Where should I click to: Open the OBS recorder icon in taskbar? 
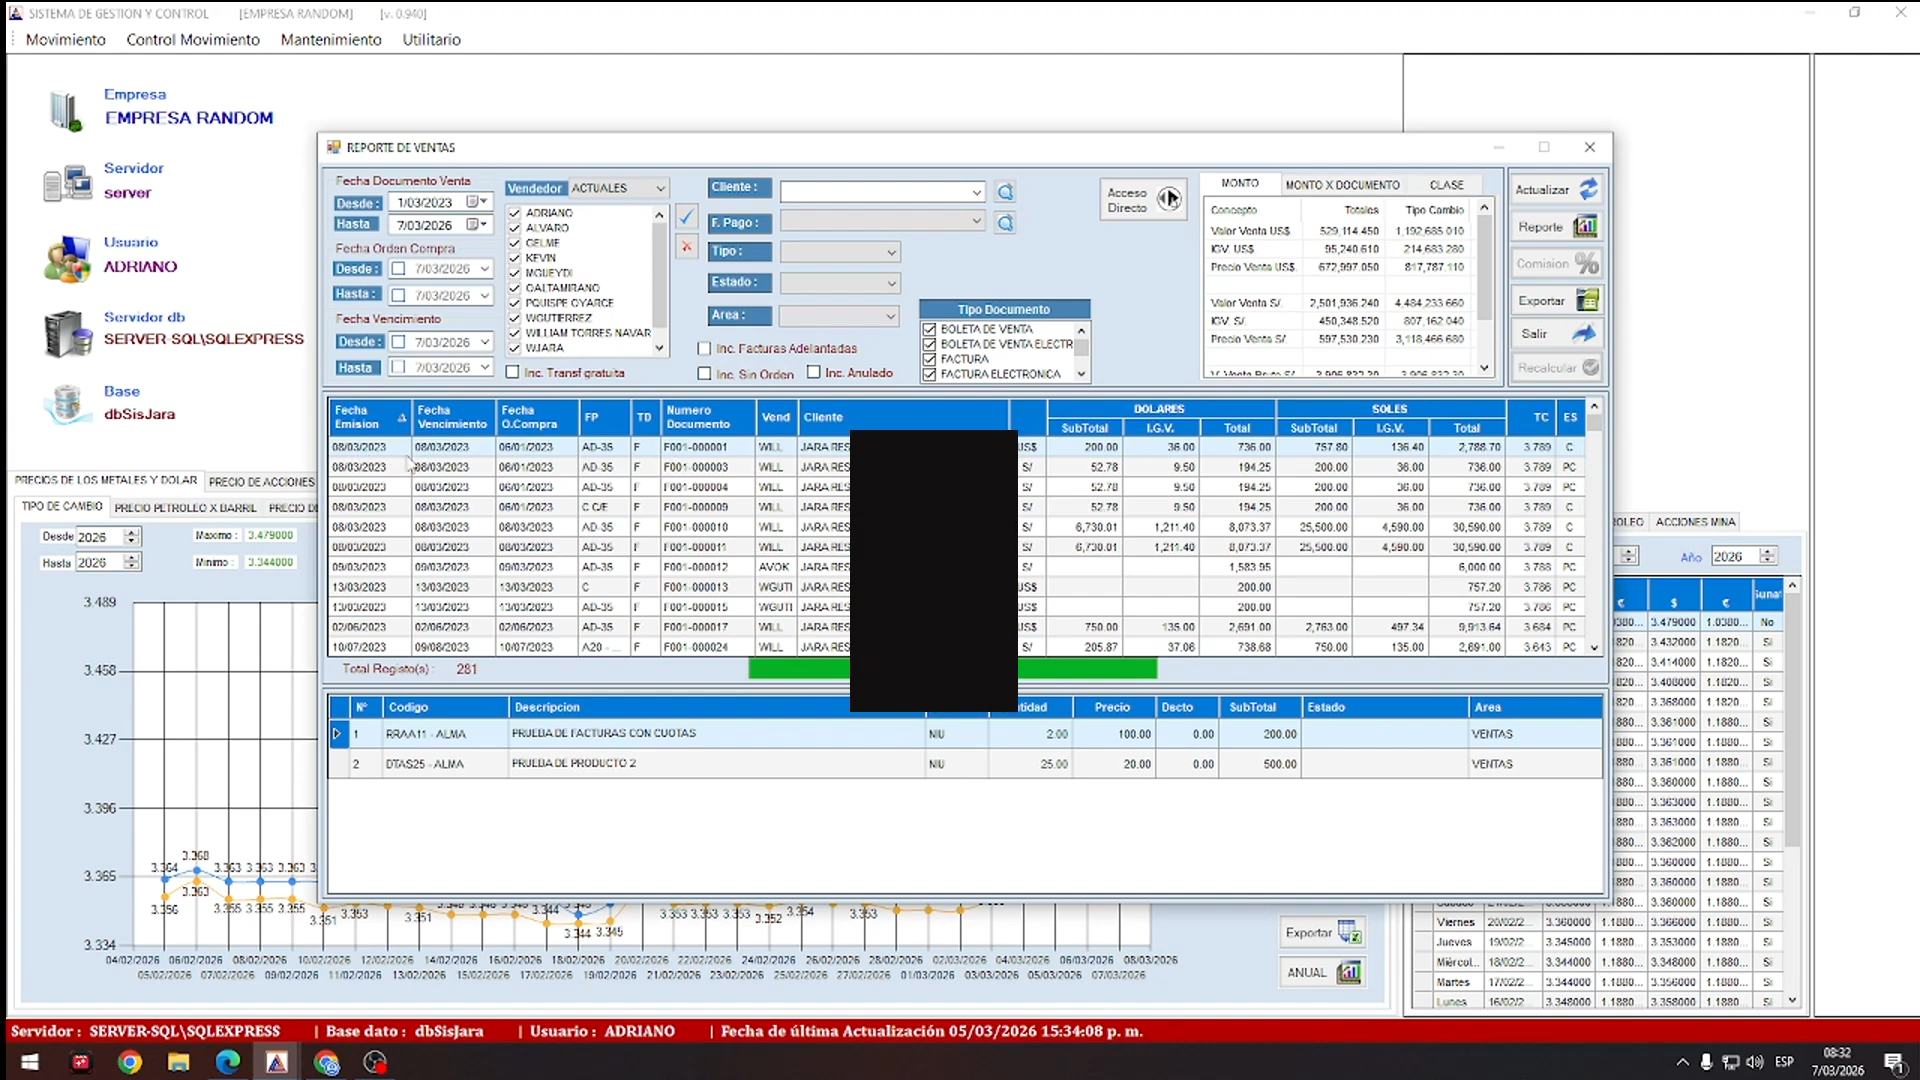[x=375, y=1062]
